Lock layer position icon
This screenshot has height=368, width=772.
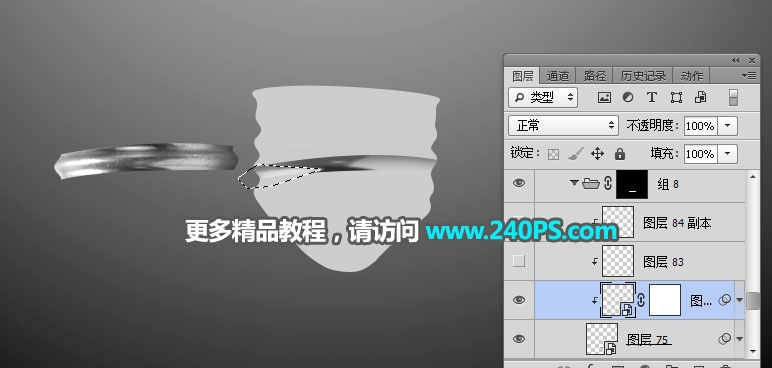(x=597, y=154)
